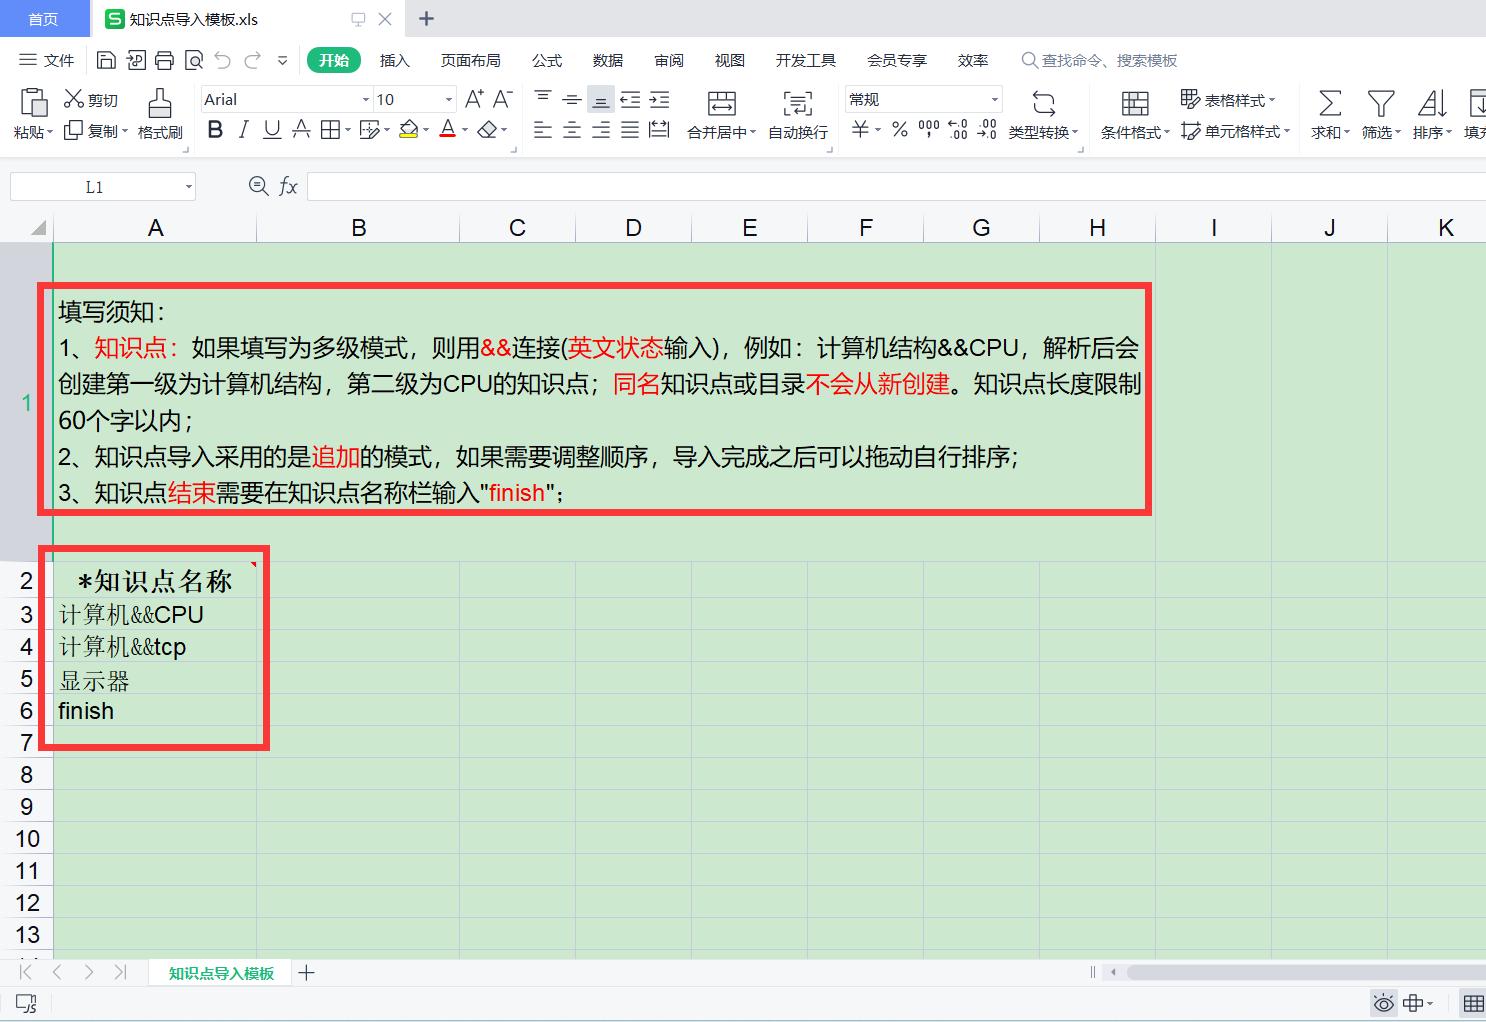
Task: Toggle Wrap Text (自动换行)
Action: click(x=797, y=103)
